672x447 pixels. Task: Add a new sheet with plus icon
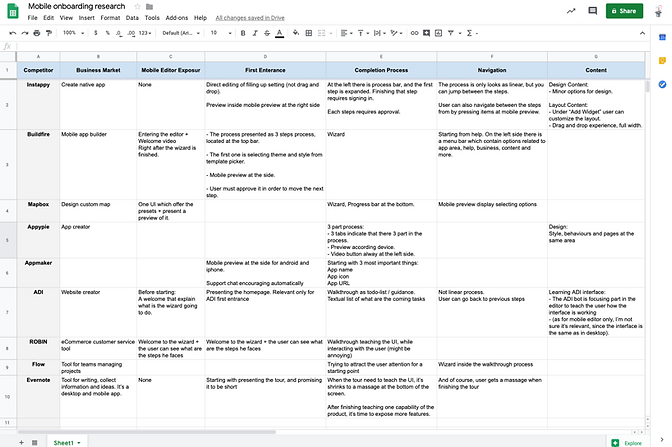[21, 442]
